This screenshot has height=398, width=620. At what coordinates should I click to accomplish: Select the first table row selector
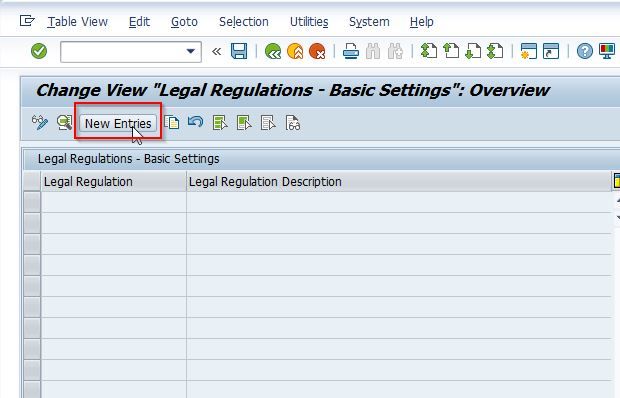point(32,202)
